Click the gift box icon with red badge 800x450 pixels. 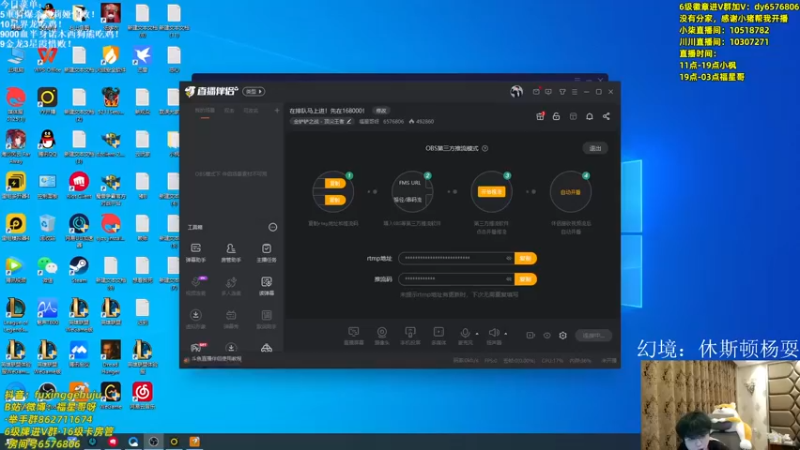(540, 116)
